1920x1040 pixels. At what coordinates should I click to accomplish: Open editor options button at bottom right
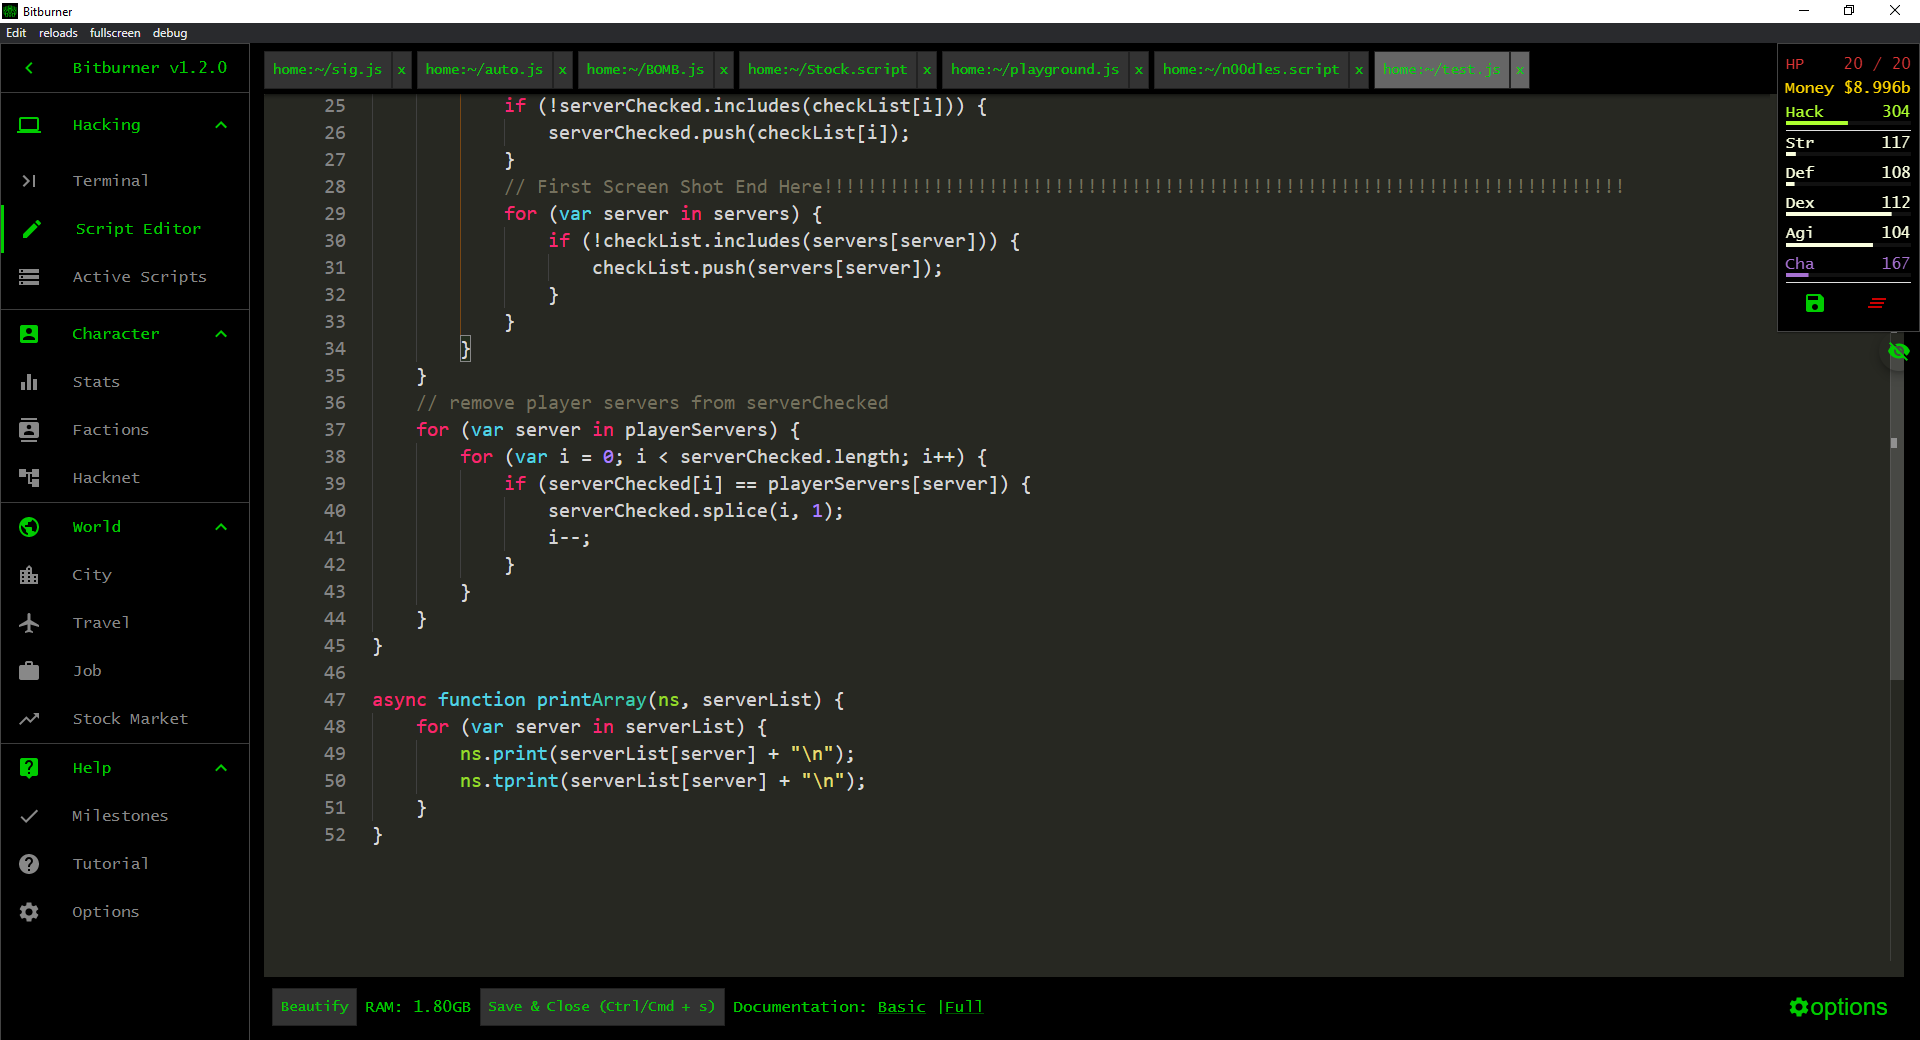(x=1838, y=1007)
